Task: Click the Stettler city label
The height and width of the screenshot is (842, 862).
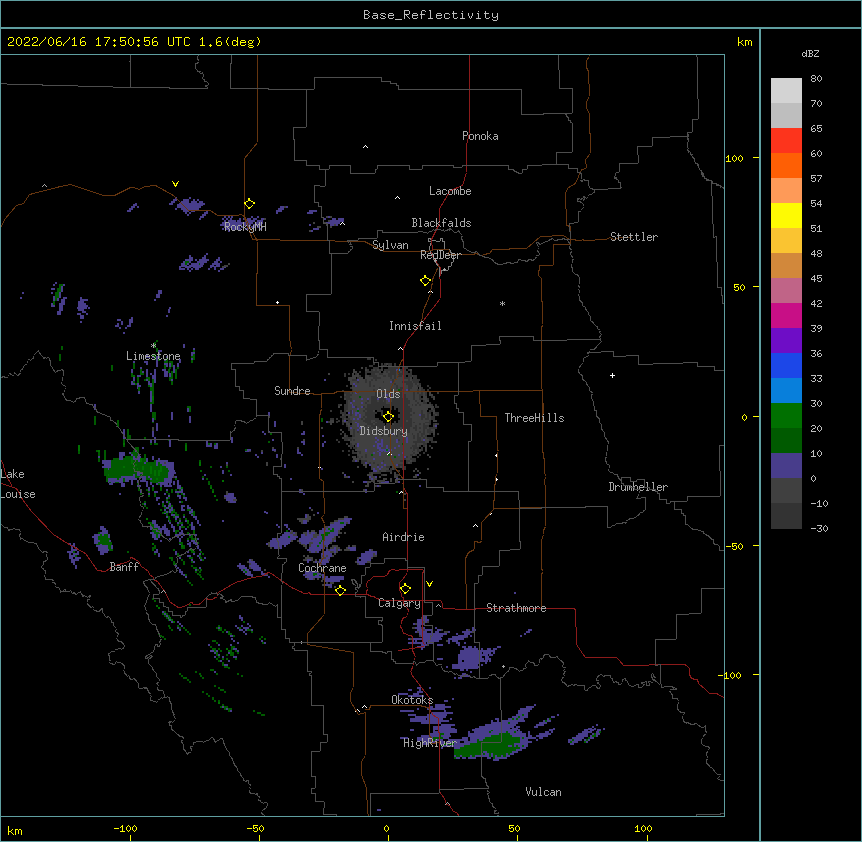Action: [x=634, y=237]
